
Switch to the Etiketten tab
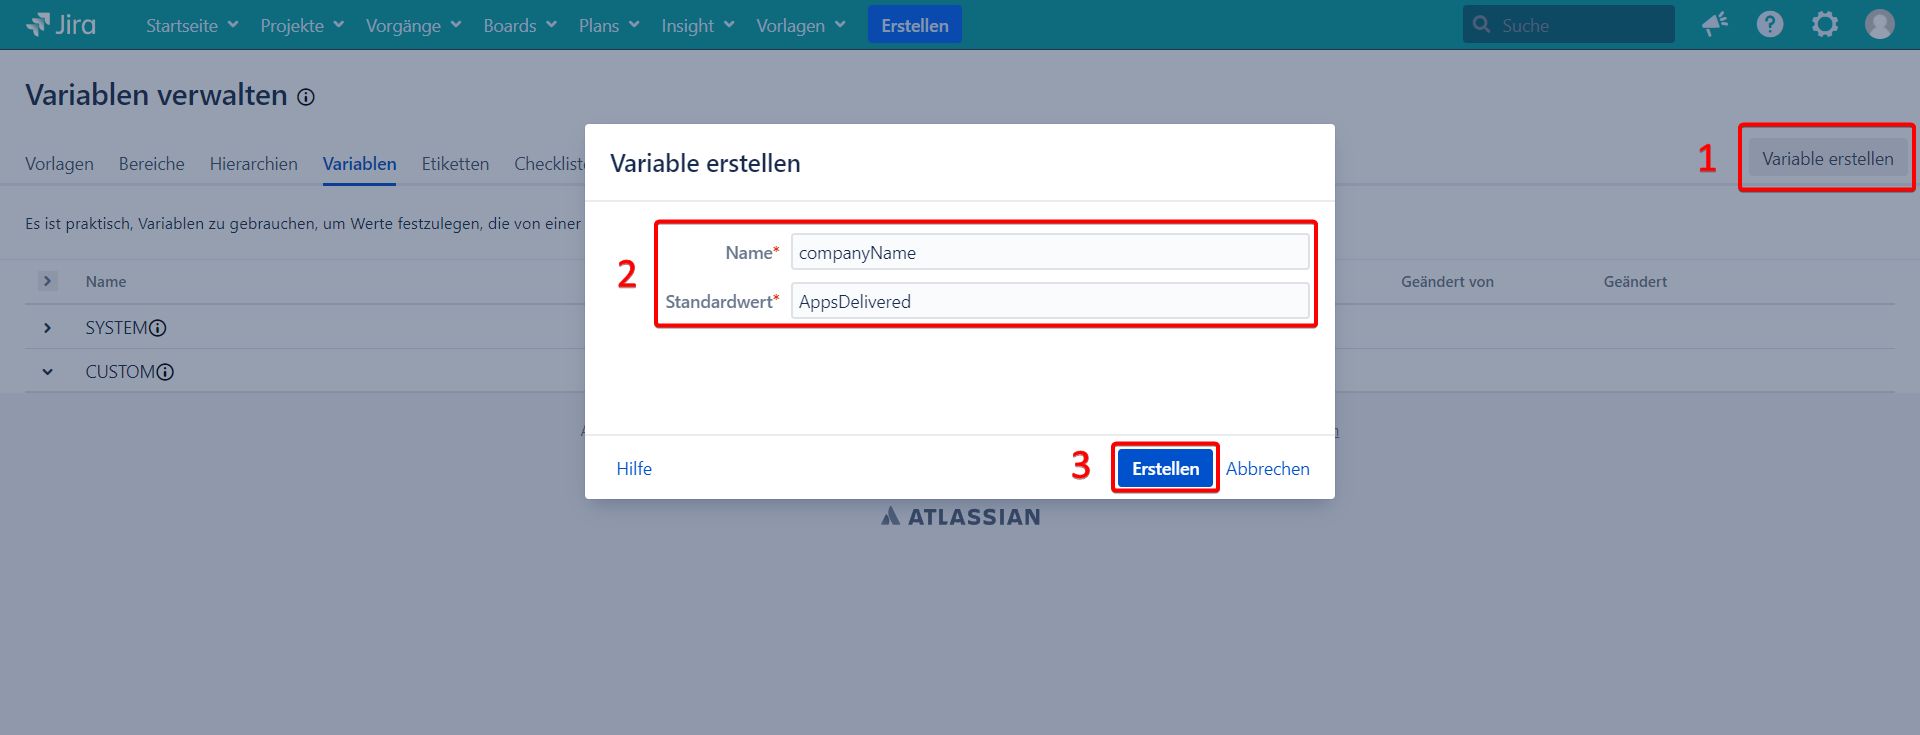pyautogui.click(x=455, y=164)
